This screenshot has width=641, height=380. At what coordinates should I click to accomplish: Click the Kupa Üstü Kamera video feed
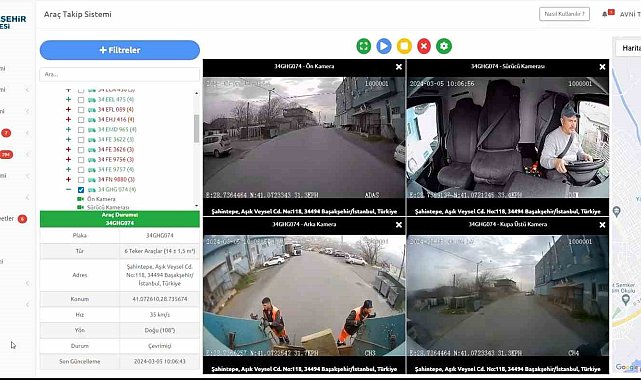[x=508, y=296]
